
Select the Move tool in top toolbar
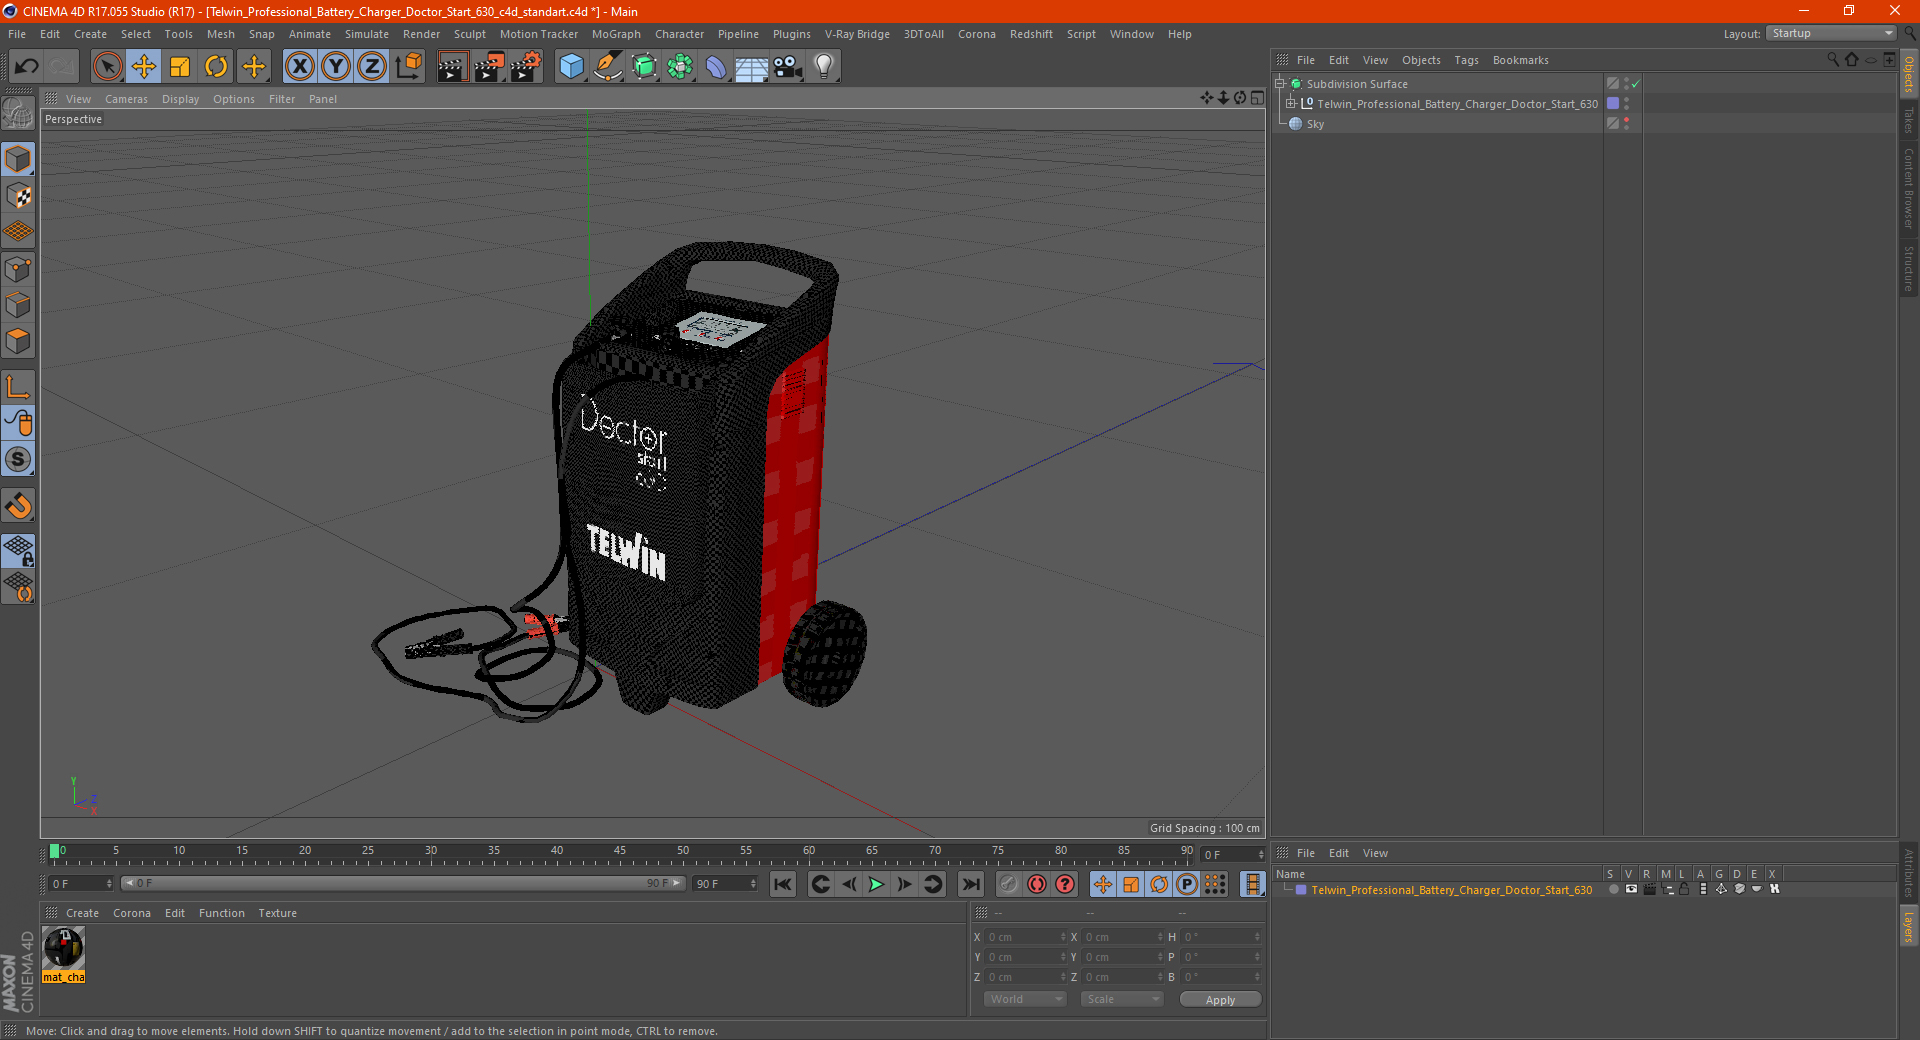144,67
